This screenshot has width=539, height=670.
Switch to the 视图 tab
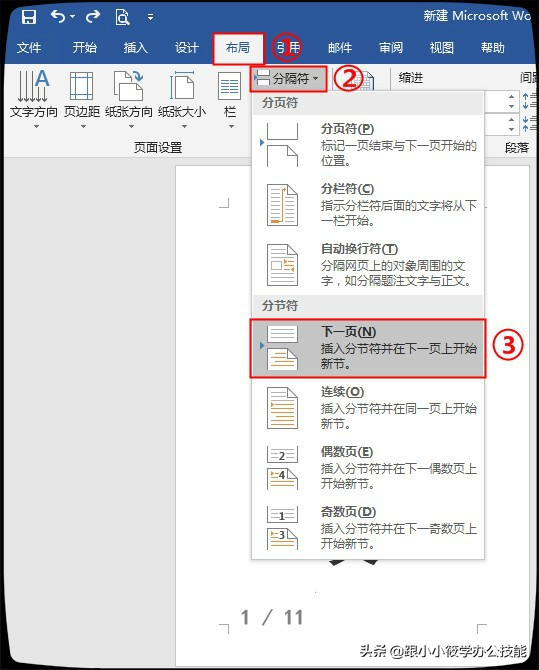click(442, 47)
